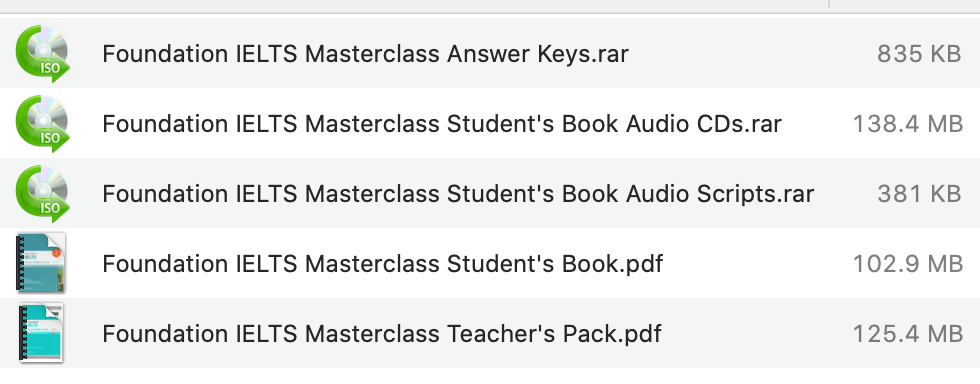Image resolution: width=980 pixels, height=384 pixels.
Task: Click the 138.4 MB size value
Action: click(x=908, y=124)
